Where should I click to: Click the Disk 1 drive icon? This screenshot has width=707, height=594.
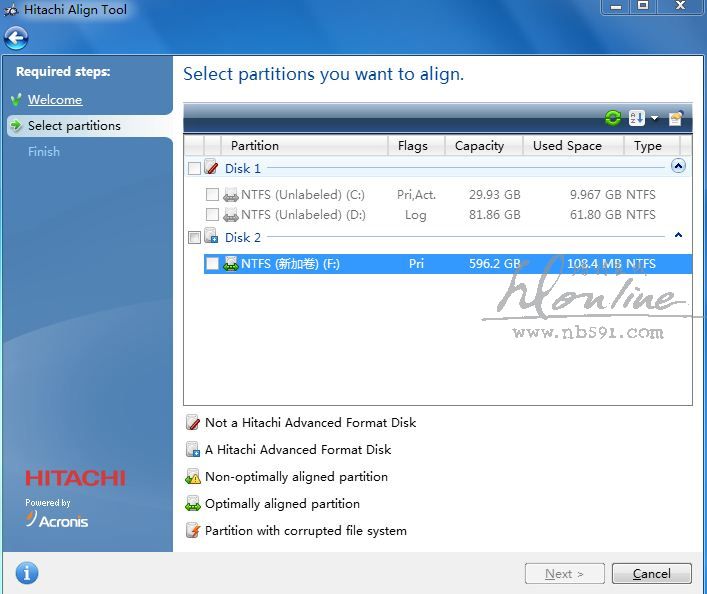pos(211,167)
